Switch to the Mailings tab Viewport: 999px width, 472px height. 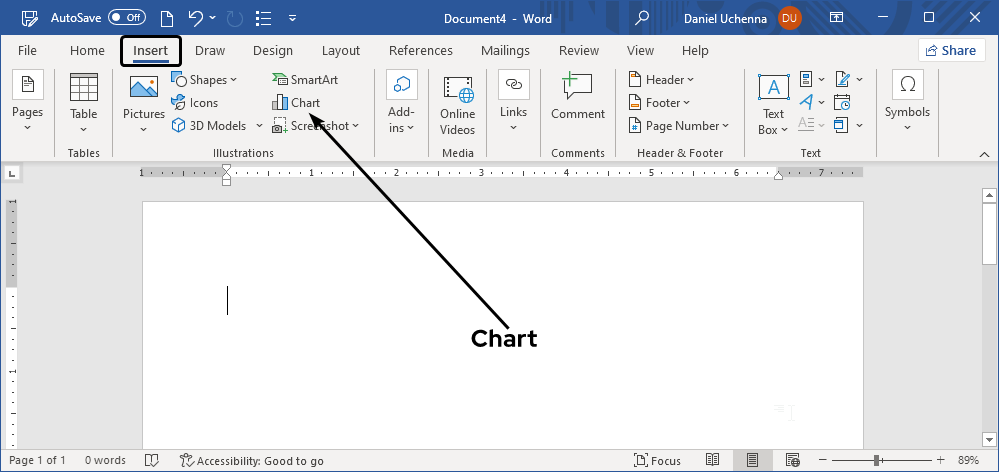pos(505,50)
